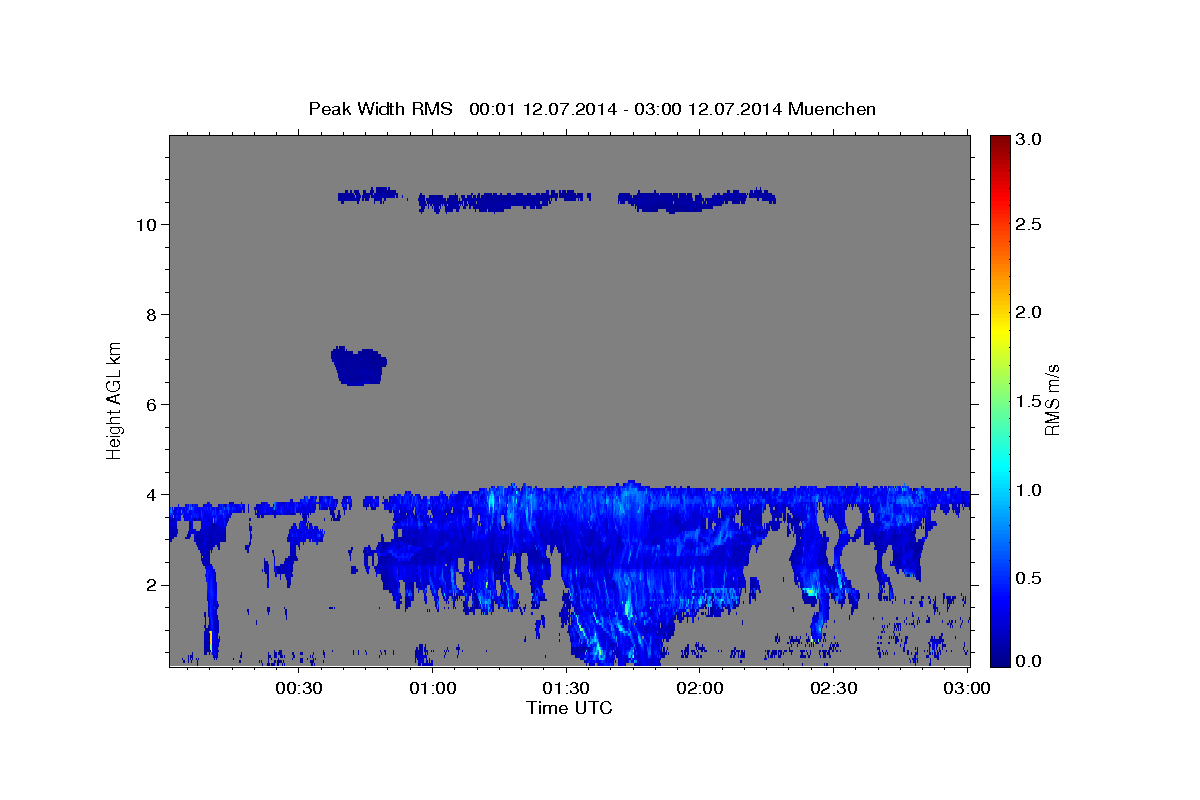Click the colorbar value 1.5
1200x800 pixels.
pos(1030,401)
